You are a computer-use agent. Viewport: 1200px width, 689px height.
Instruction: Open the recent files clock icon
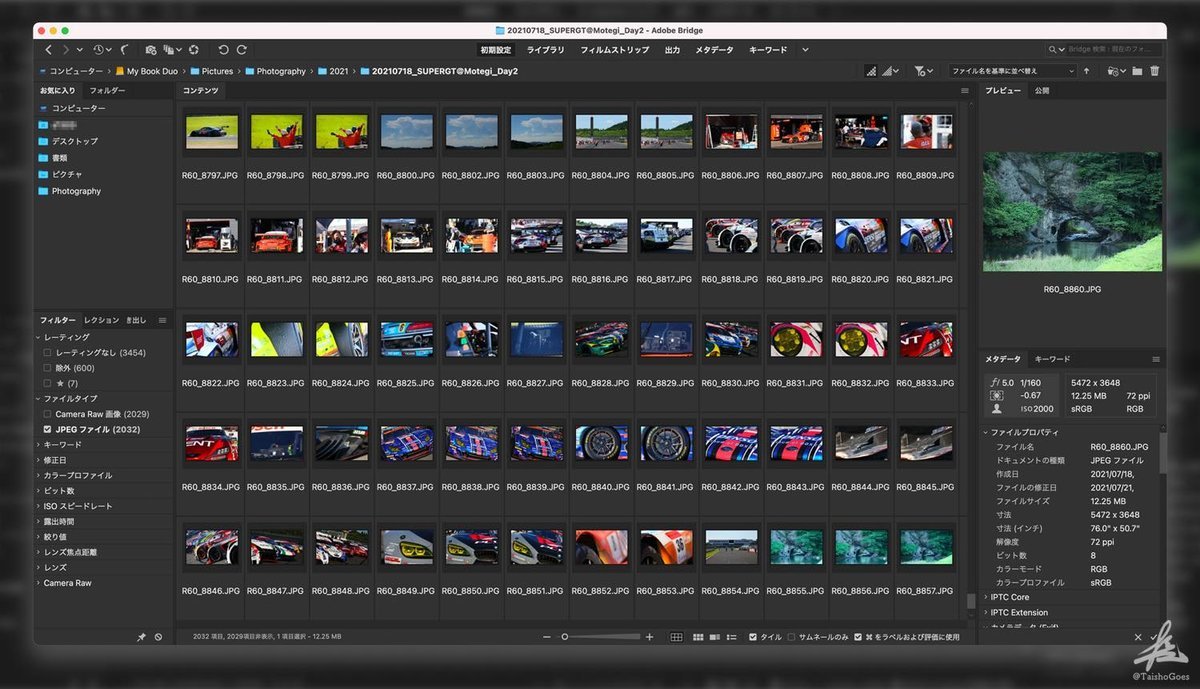pos(100,49)
